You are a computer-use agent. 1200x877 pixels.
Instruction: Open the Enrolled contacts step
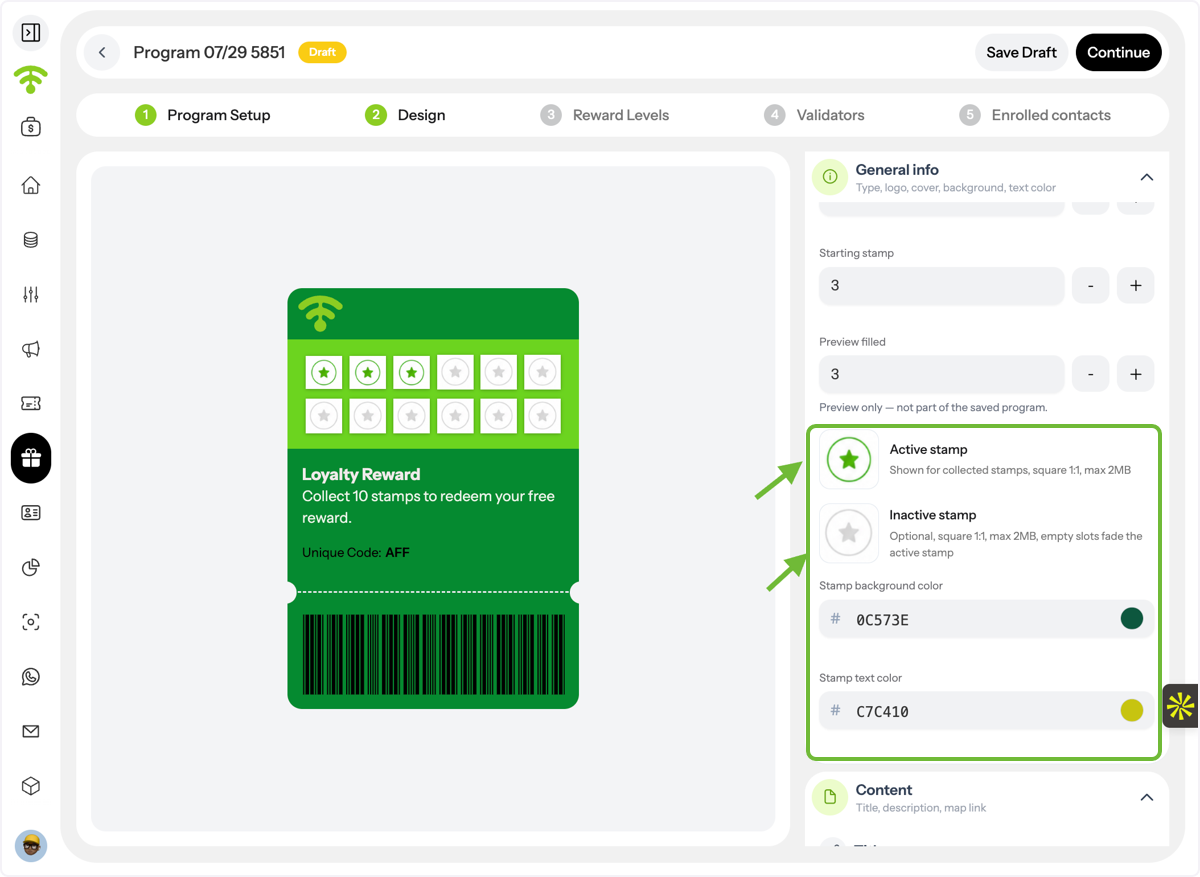[1035, 115]
